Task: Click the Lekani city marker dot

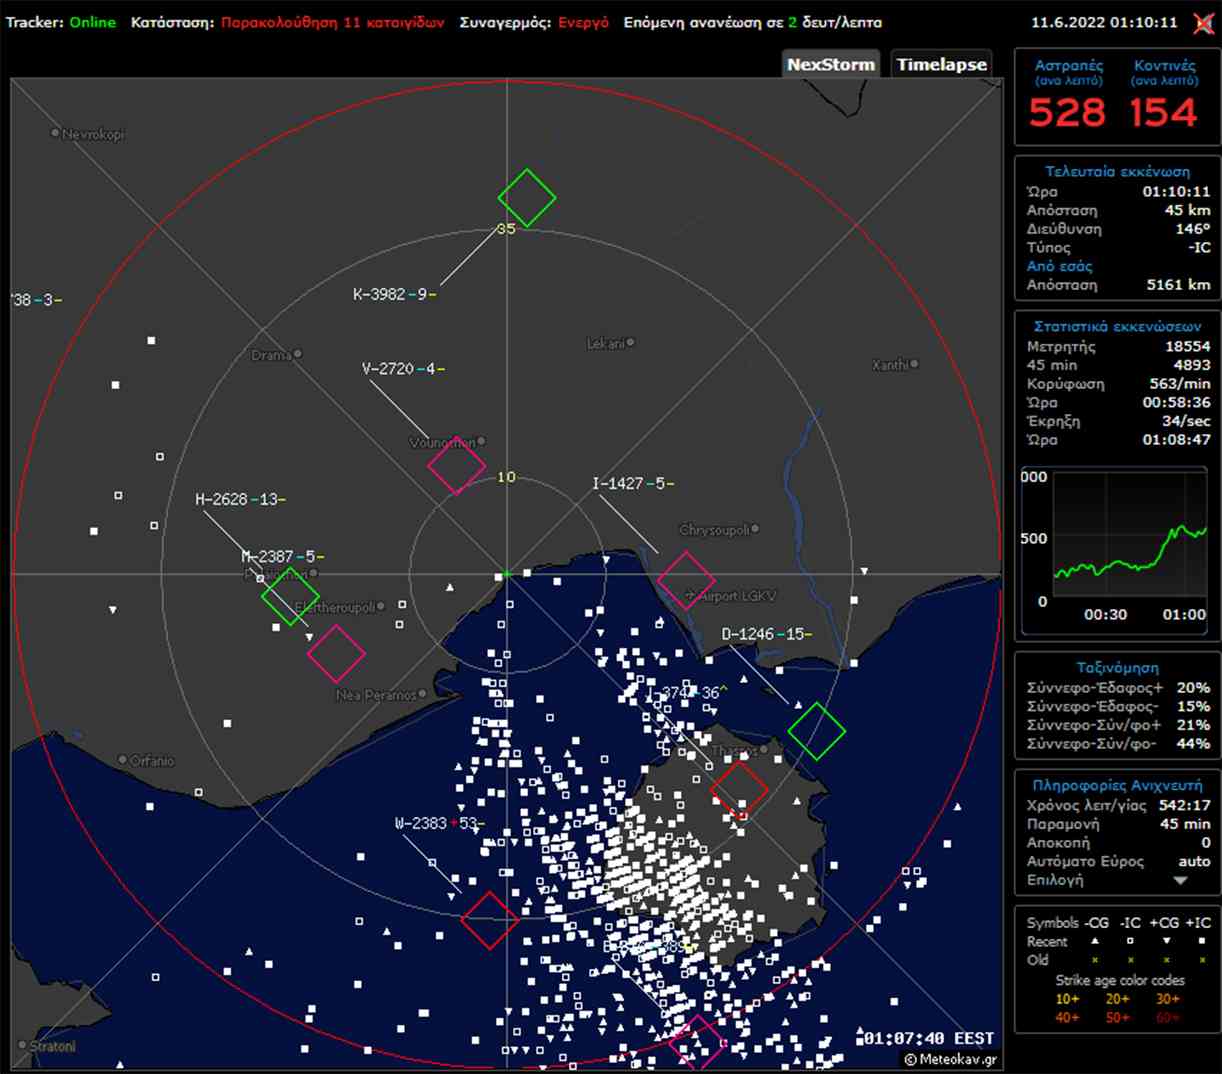Action: [x=630, y=343]
